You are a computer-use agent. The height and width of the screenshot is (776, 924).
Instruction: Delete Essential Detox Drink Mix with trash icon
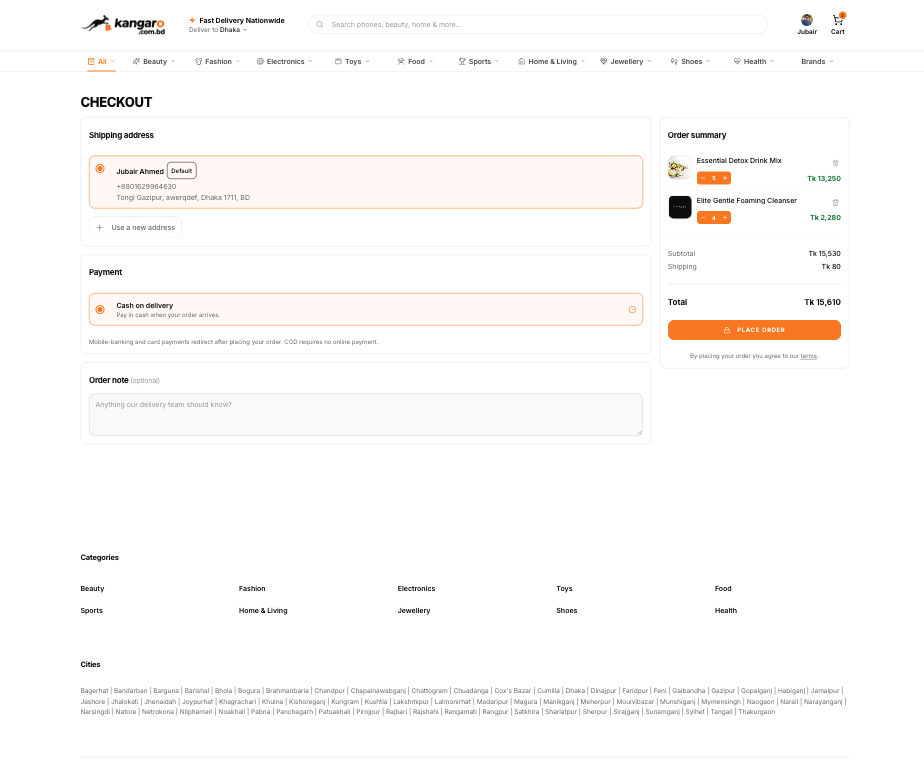835,163
